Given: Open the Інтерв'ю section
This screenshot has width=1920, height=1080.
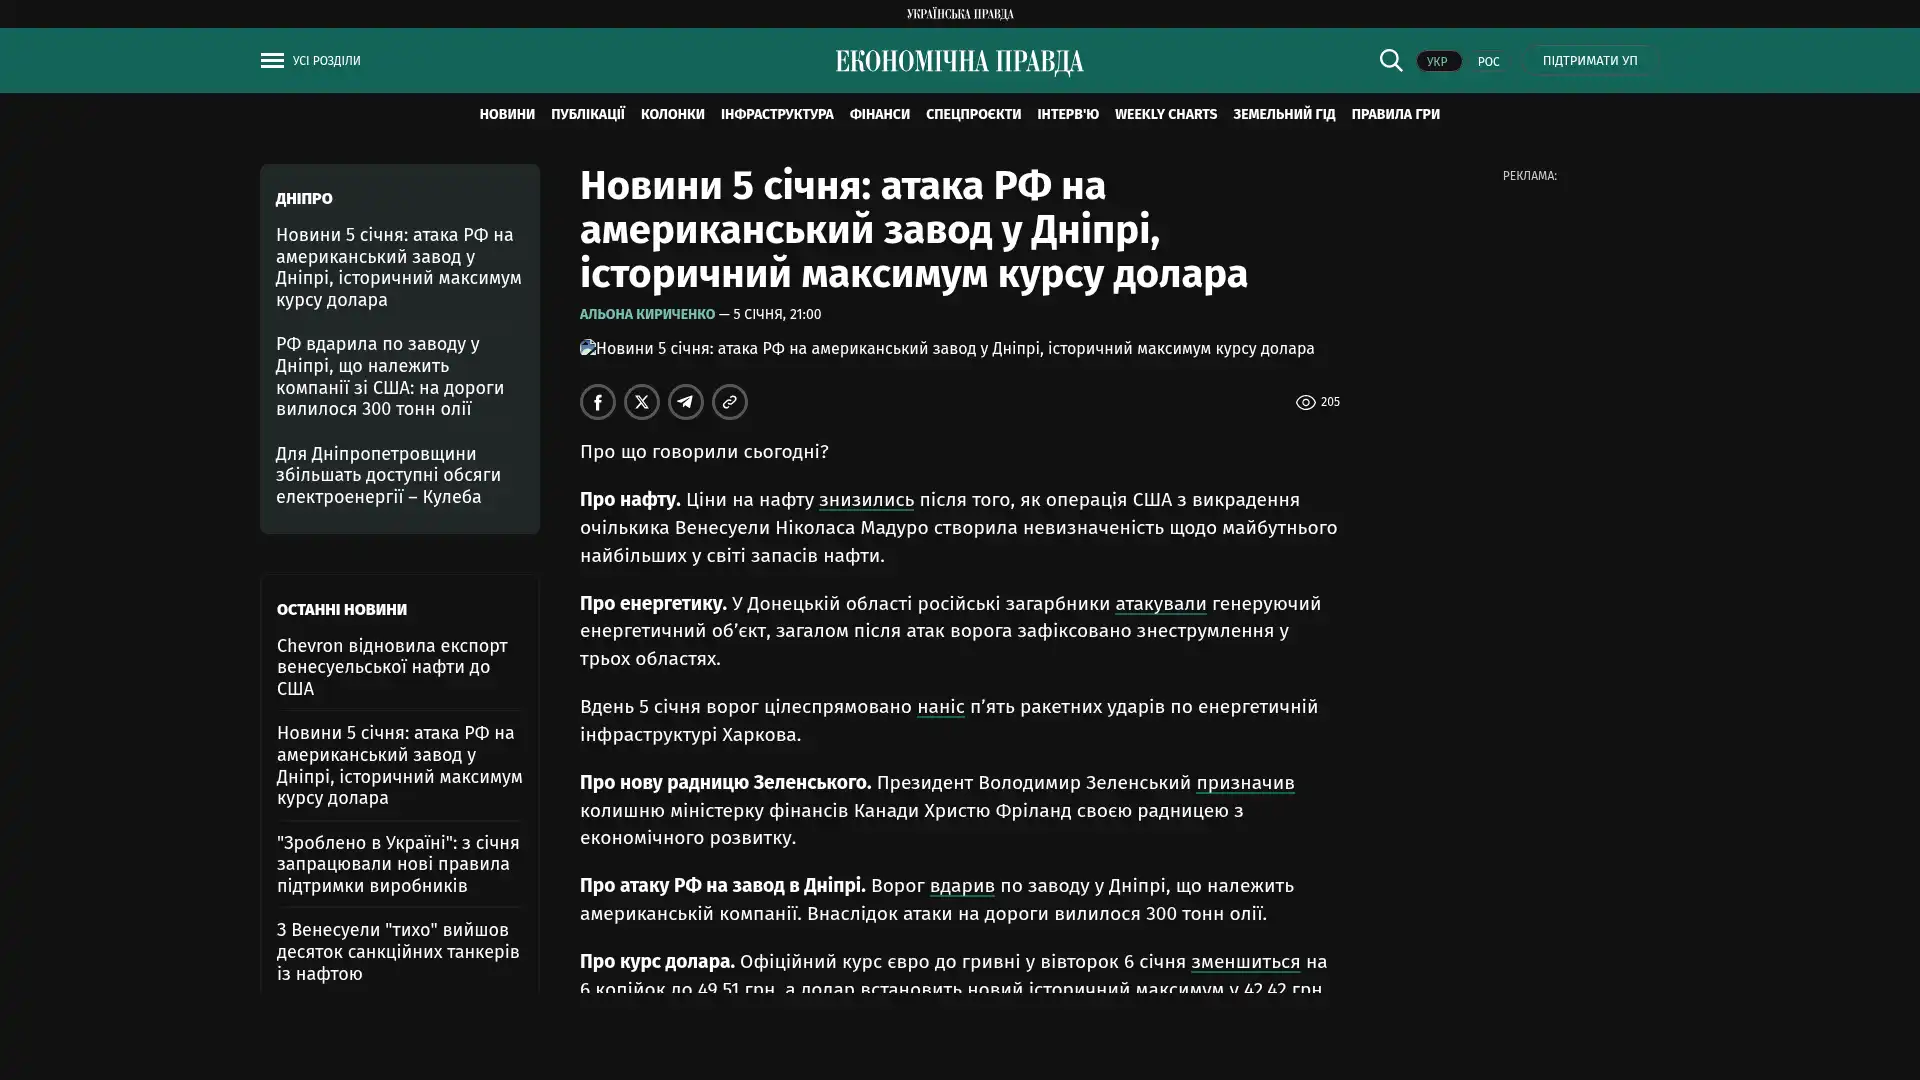Looking at the screenshot, I should [x=1067, y=114].
